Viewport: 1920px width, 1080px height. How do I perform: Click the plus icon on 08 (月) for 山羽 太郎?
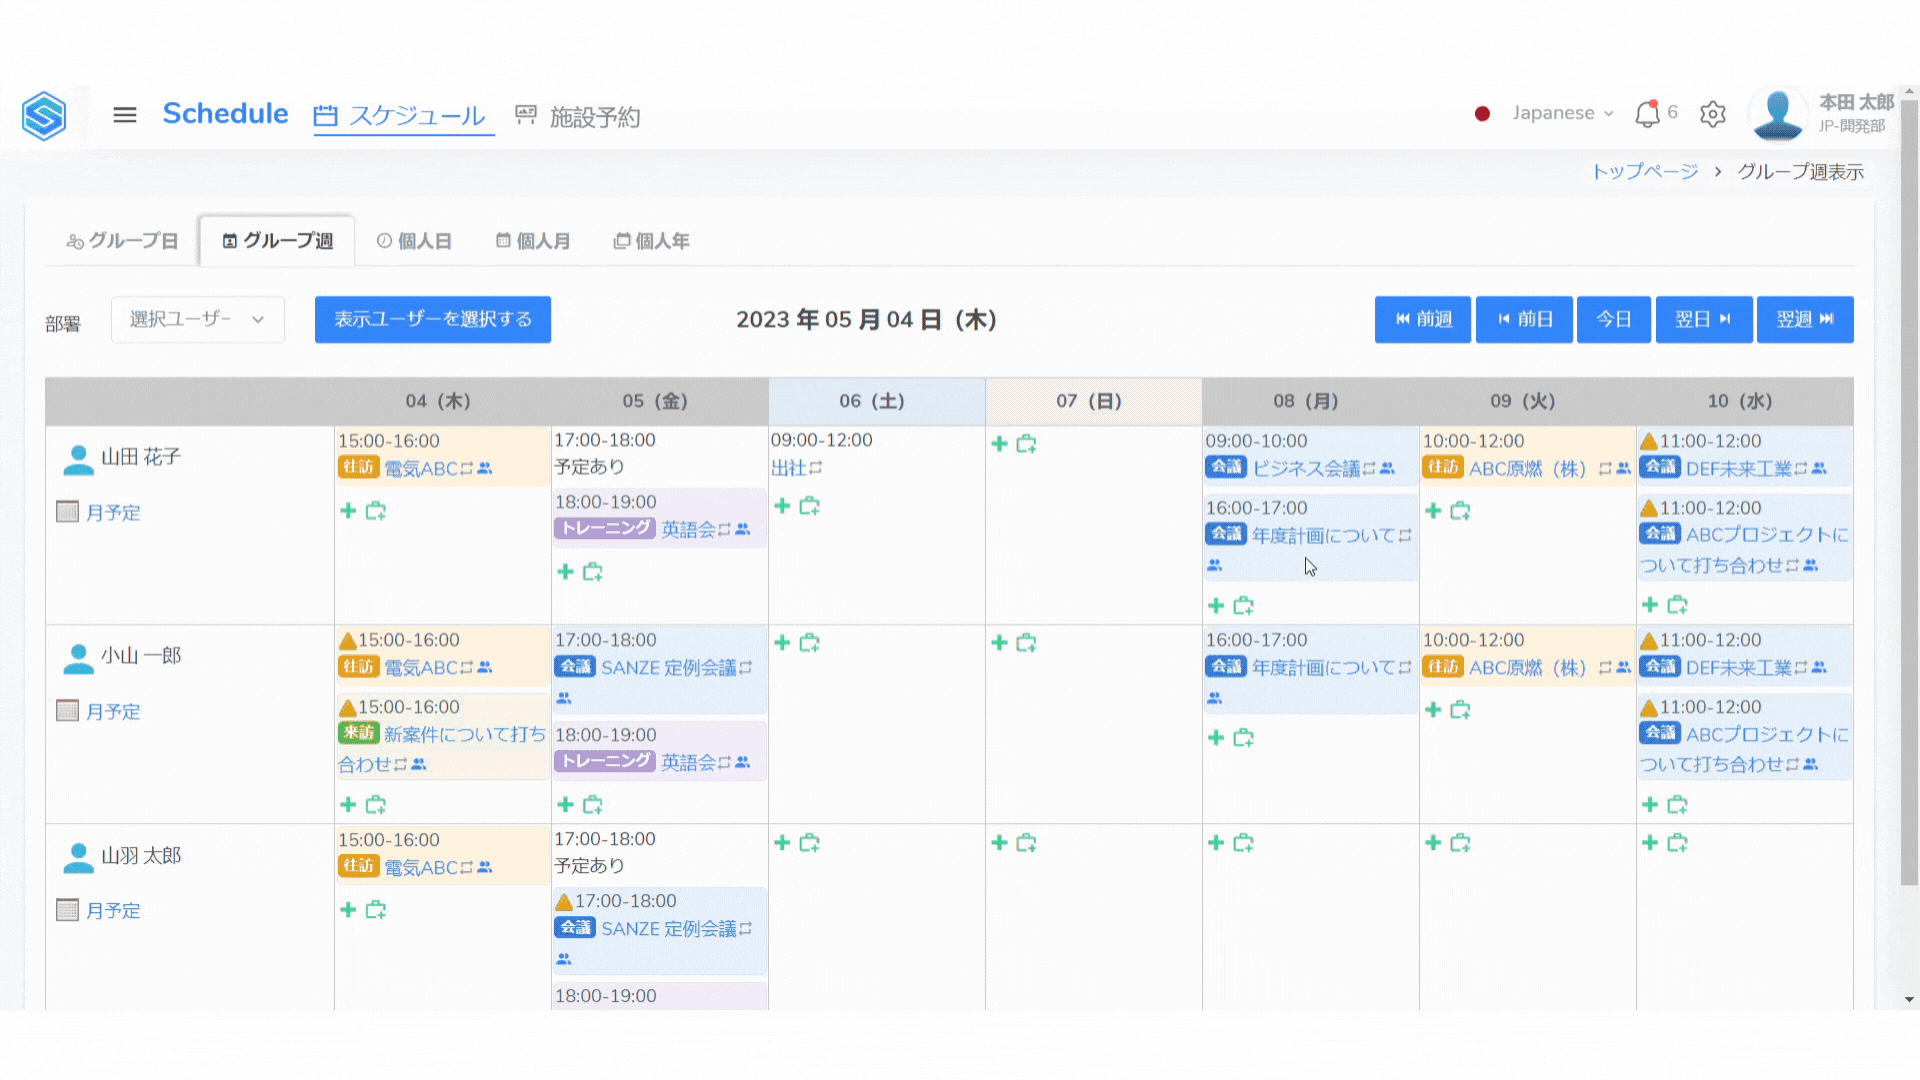coord(1216,843)
